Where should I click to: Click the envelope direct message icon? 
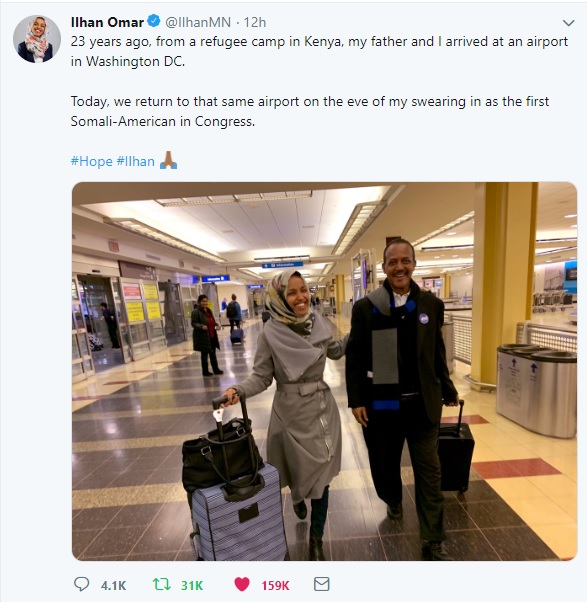point(321,584)
